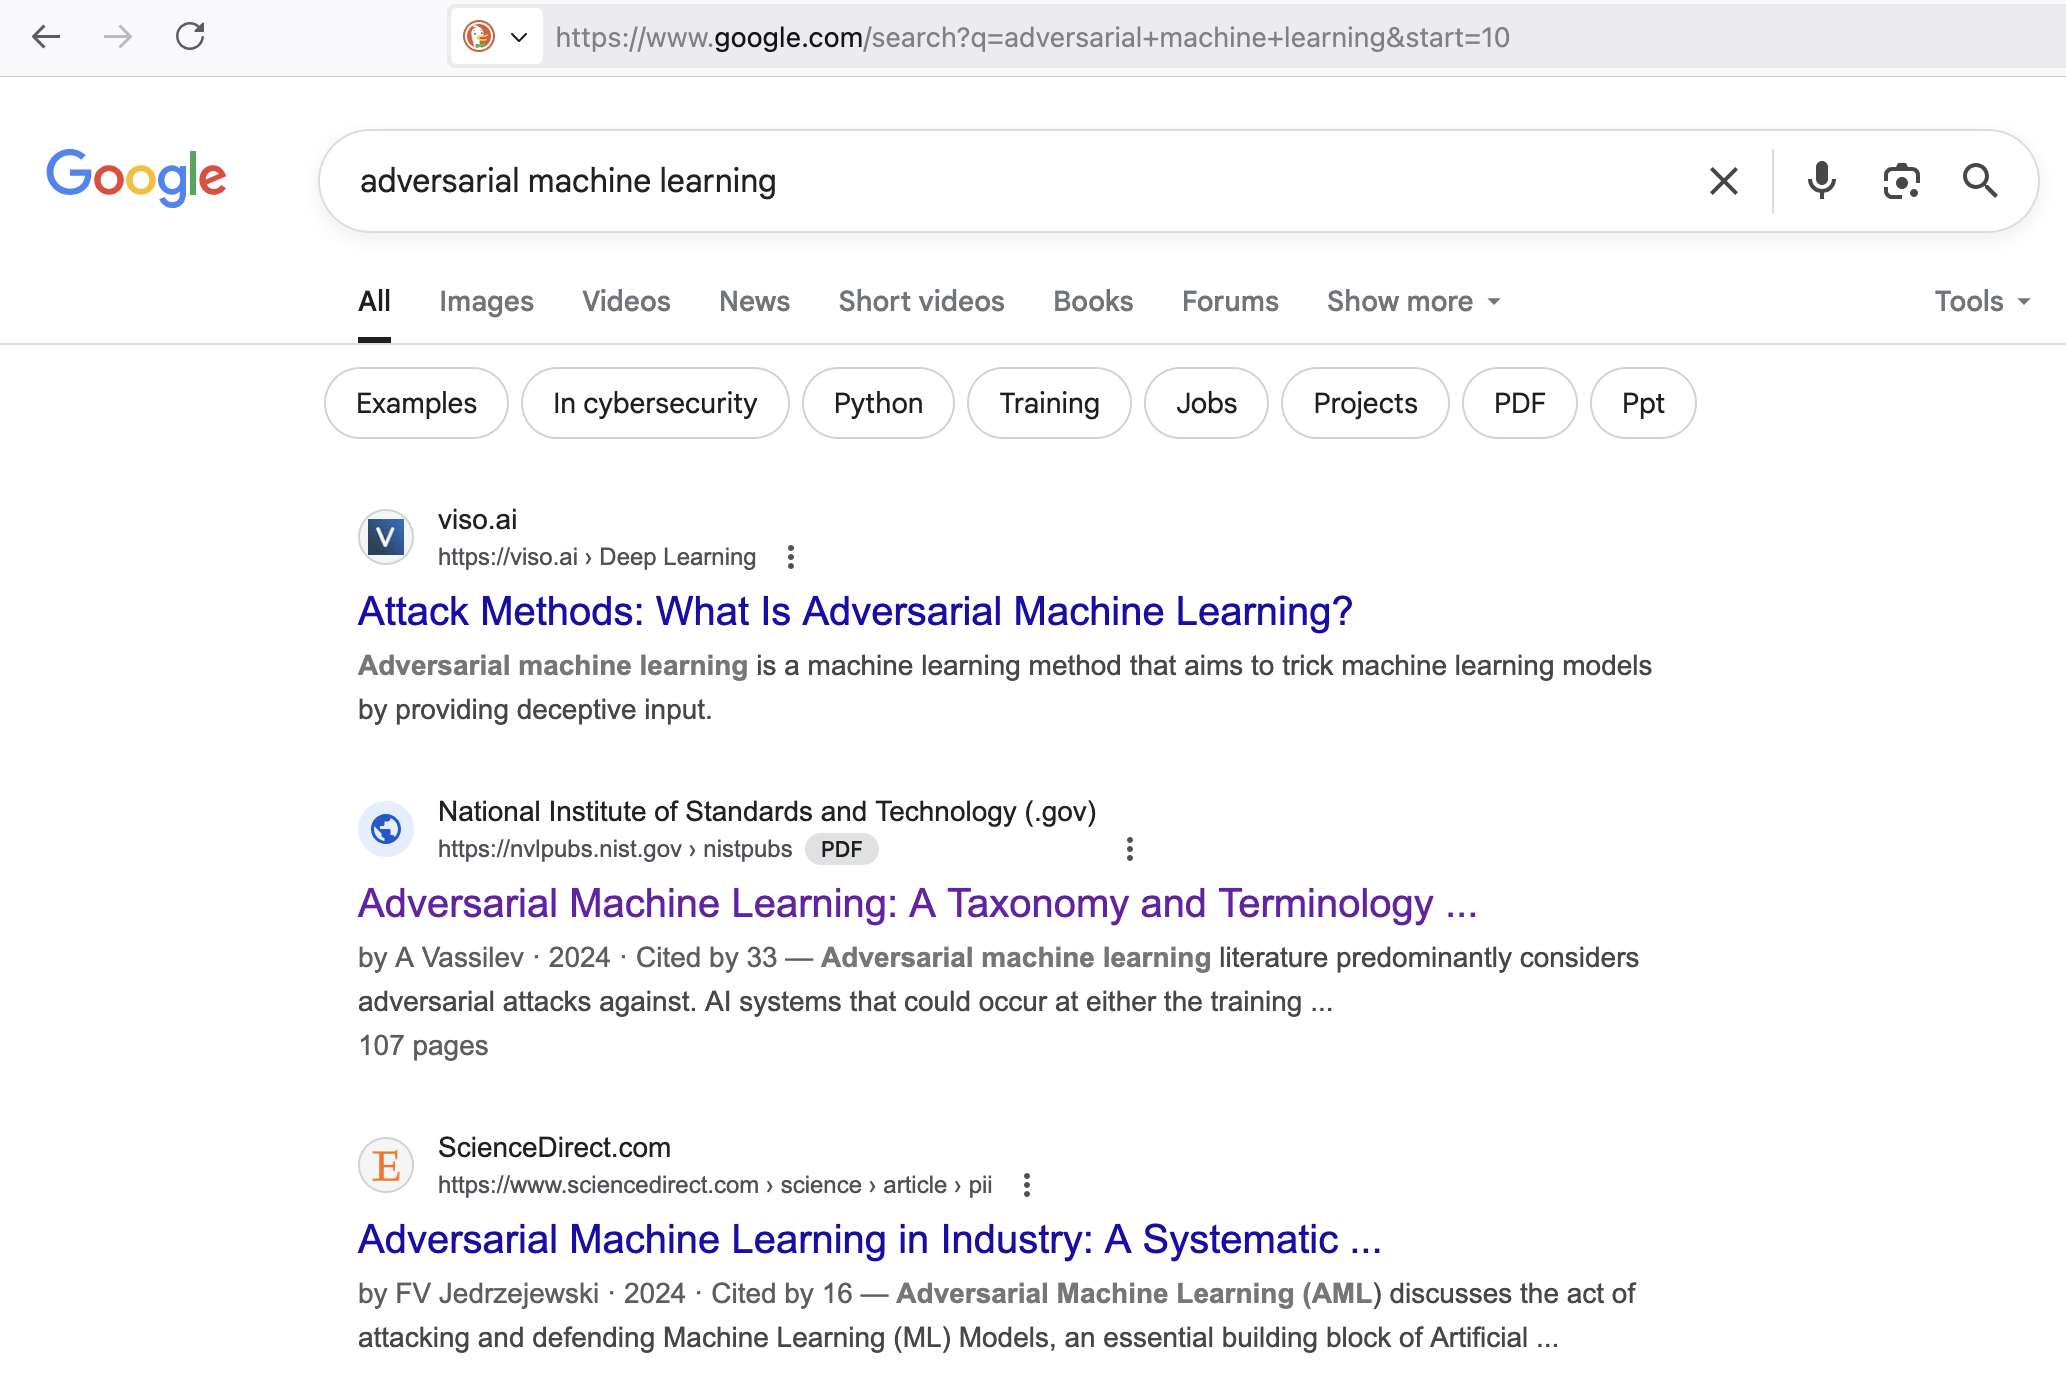Go to the Google logo homepage
Screen dimensions: 2066x1386
point(137,178)
